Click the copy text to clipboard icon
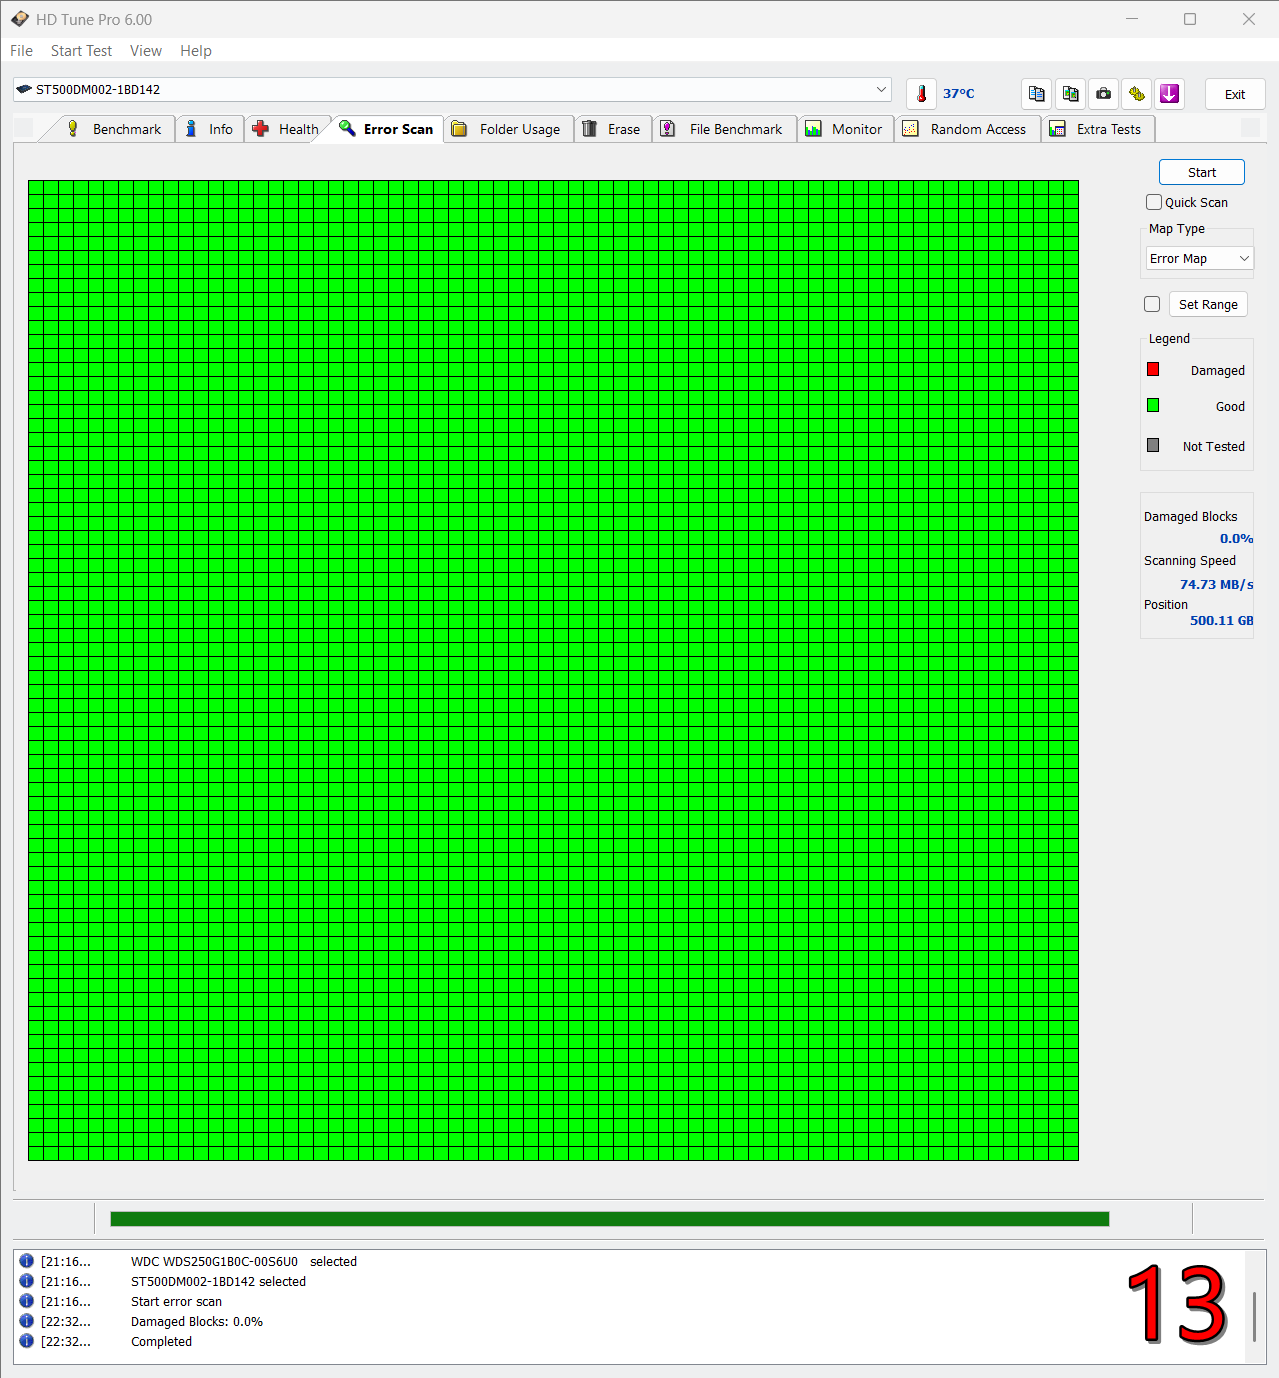1279x1378 pixels. point(1037,94)
